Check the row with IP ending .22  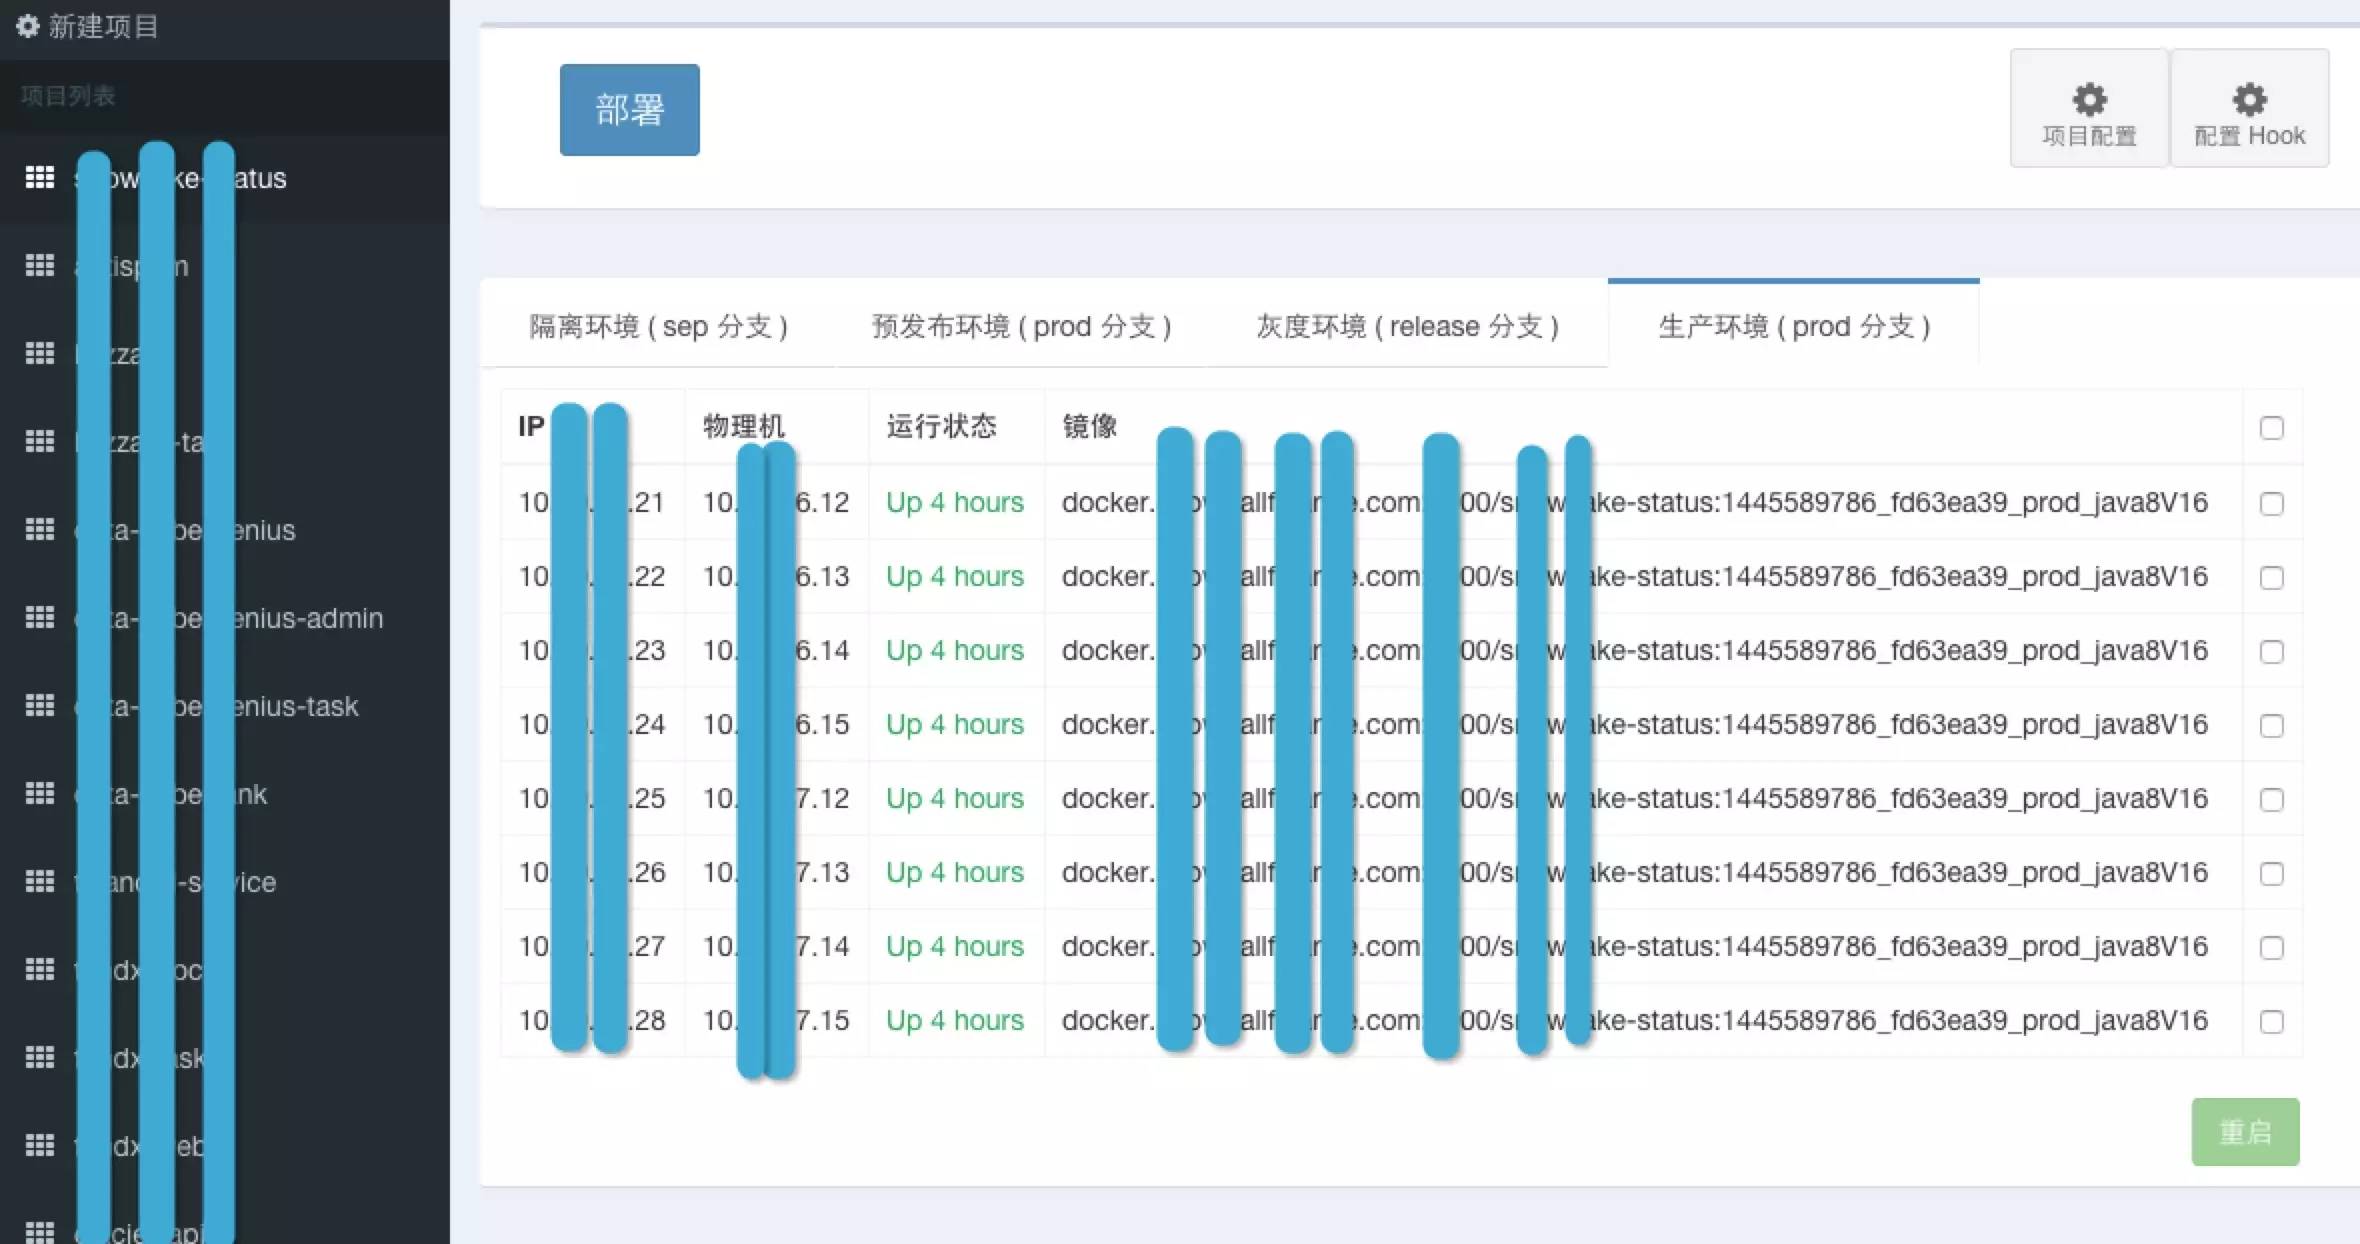[x=2272, y=577]
